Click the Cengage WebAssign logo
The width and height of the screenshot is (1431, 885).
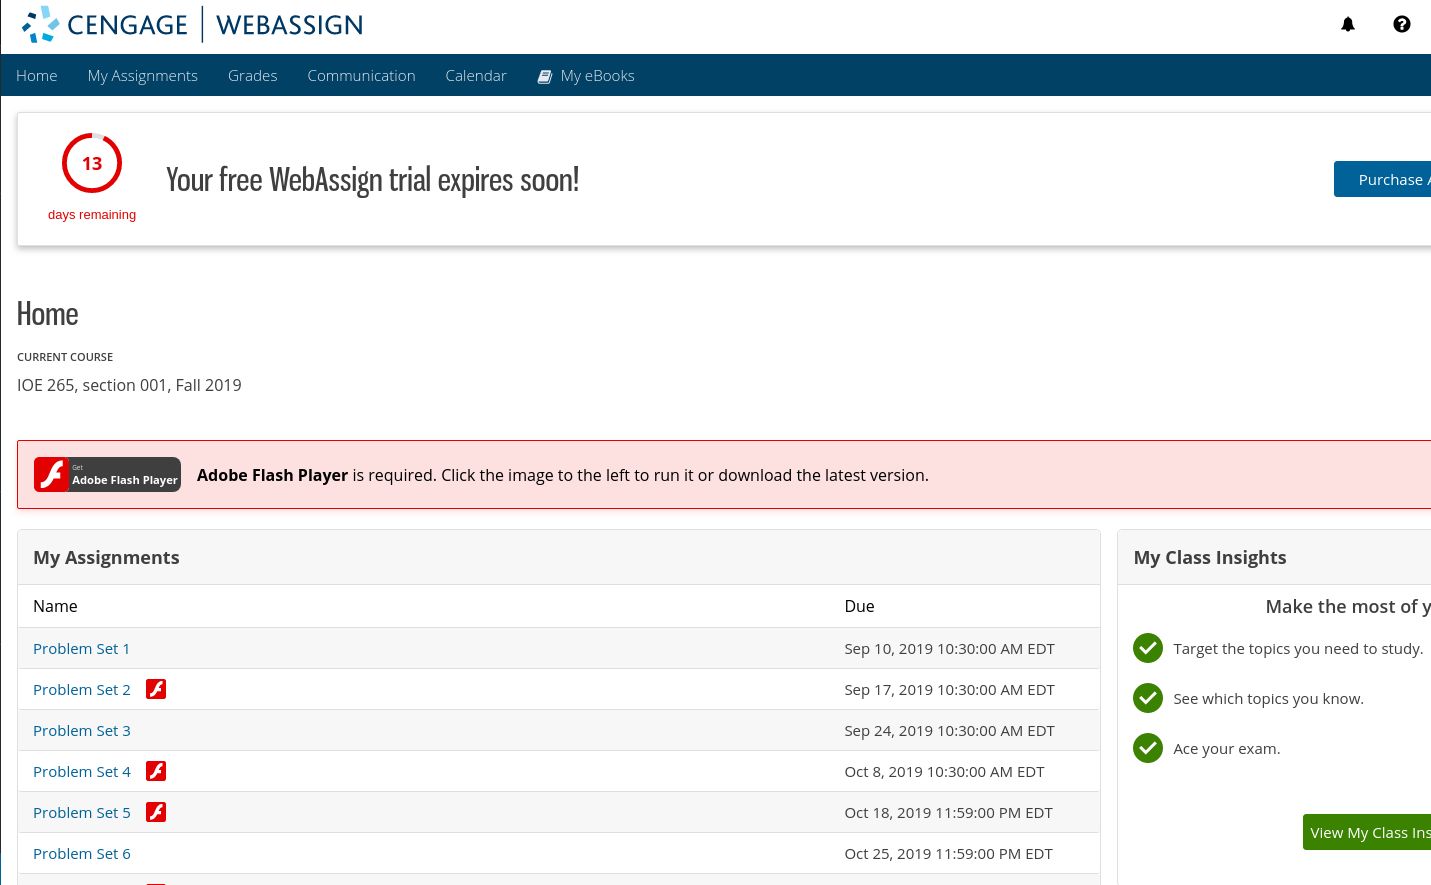click(x=192, y=24)
